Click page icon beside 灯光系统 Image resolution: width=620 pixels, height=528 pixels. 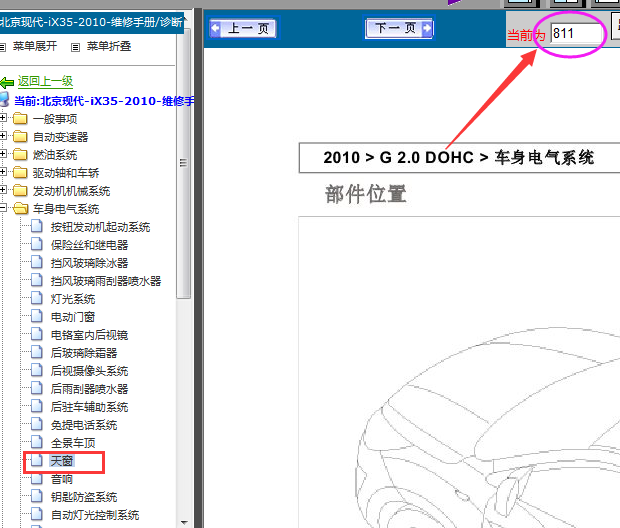(37, 298)
